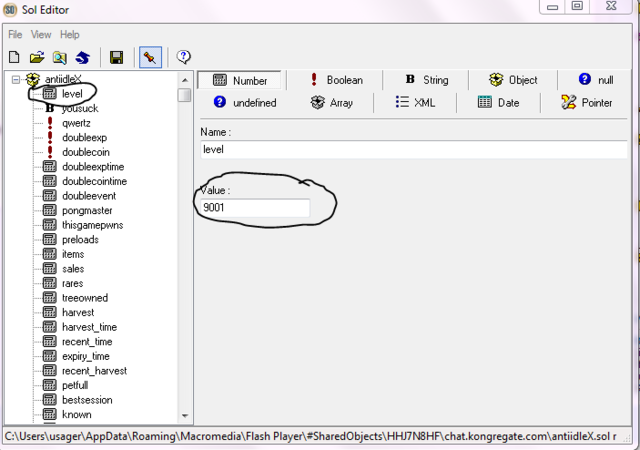Screen dimensions: 640x450
Task: Open the View menu
Action: tap(41, 34)
